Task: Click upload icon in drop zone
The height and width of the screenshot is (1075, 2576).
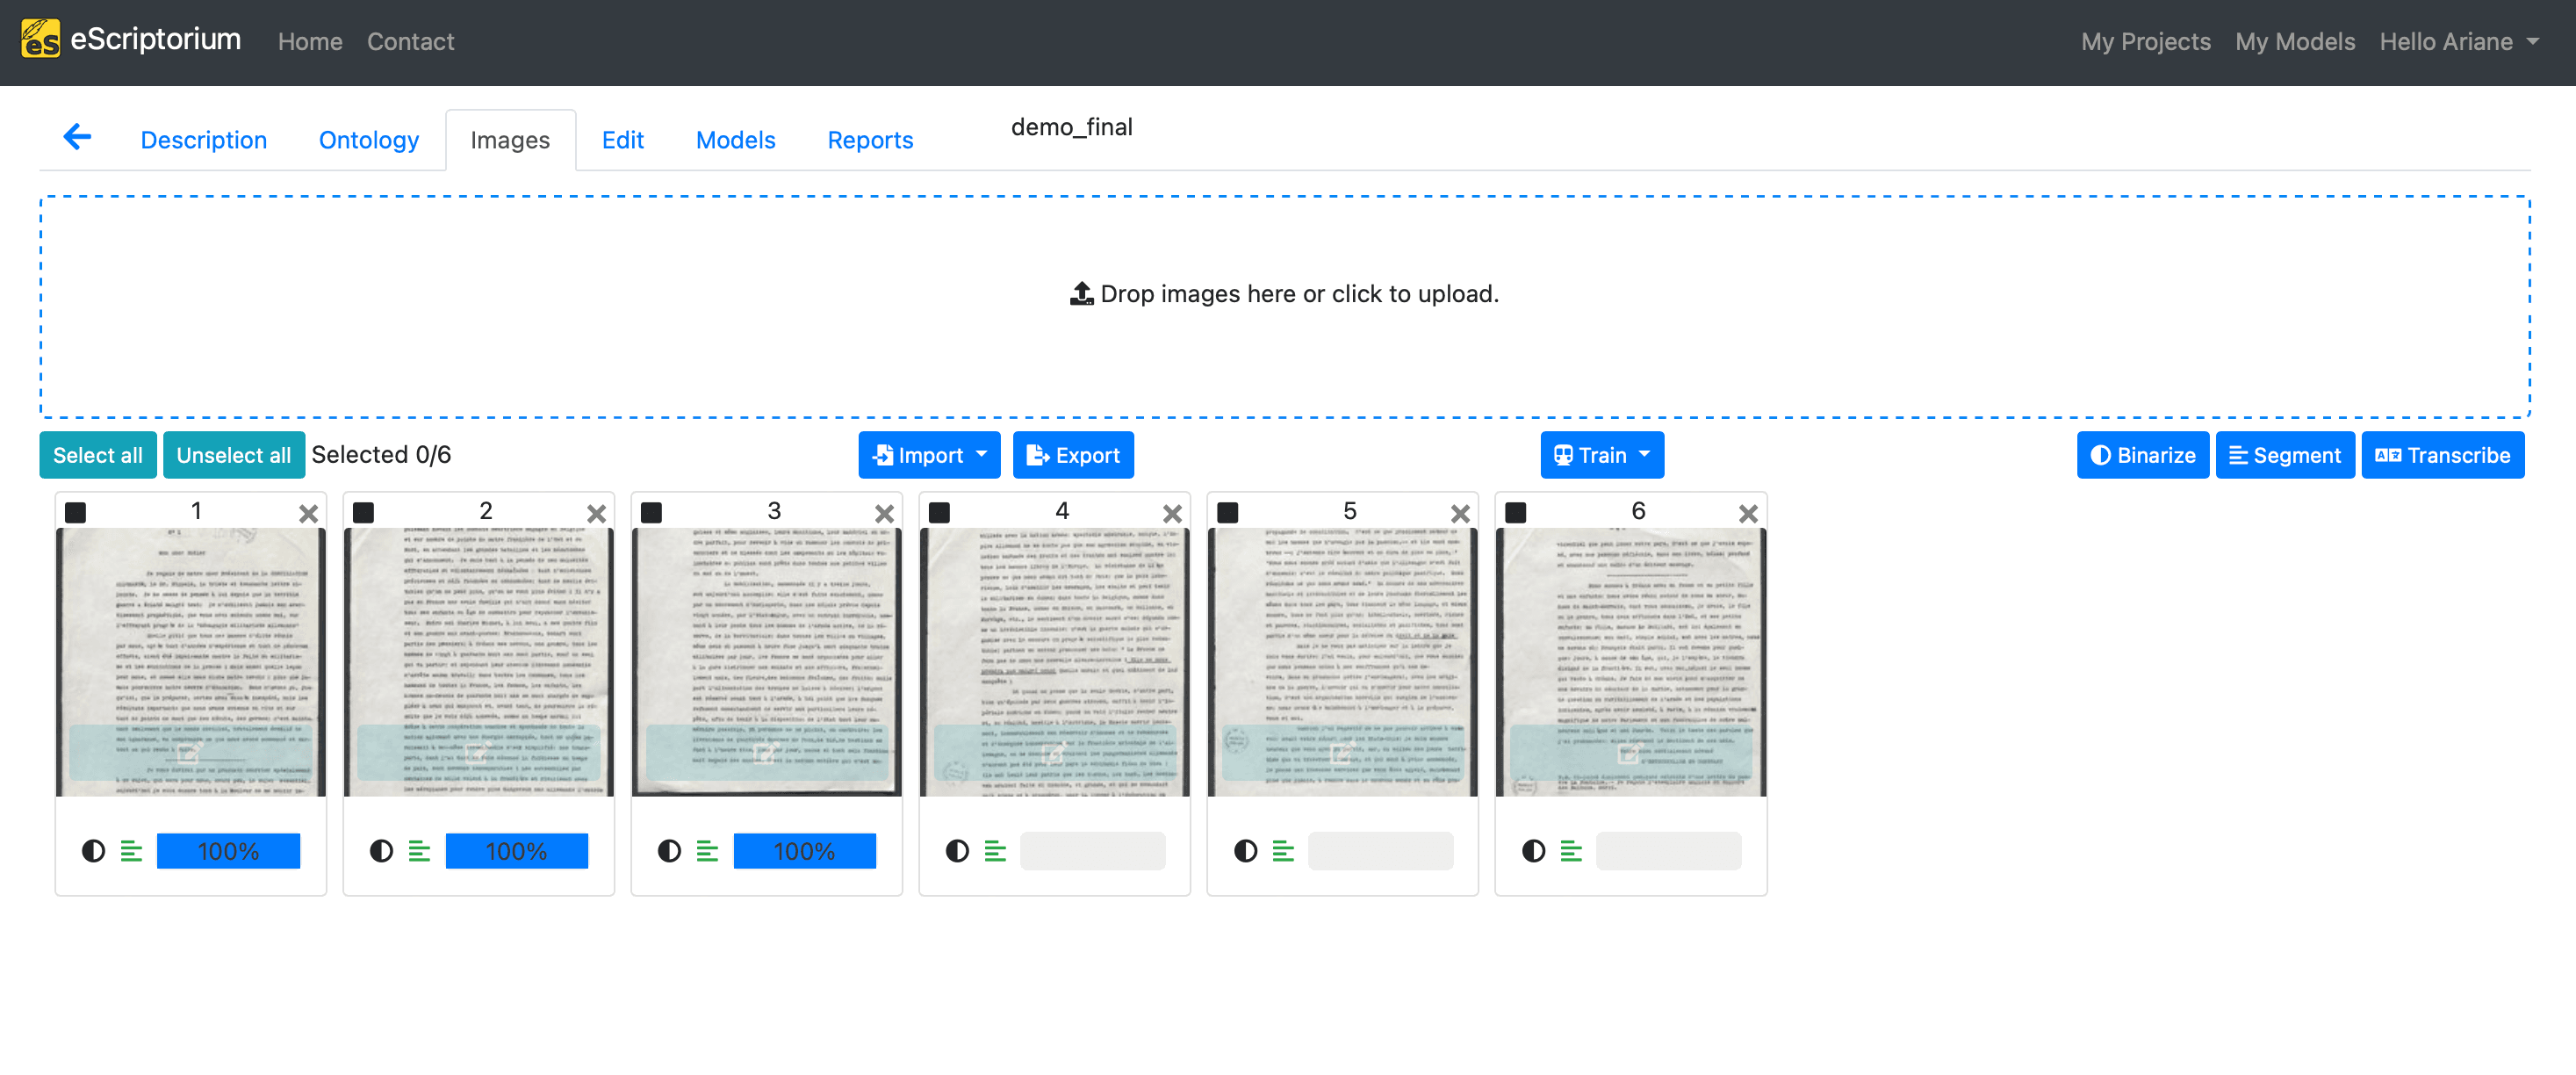Action: (x=1081, y=293)
